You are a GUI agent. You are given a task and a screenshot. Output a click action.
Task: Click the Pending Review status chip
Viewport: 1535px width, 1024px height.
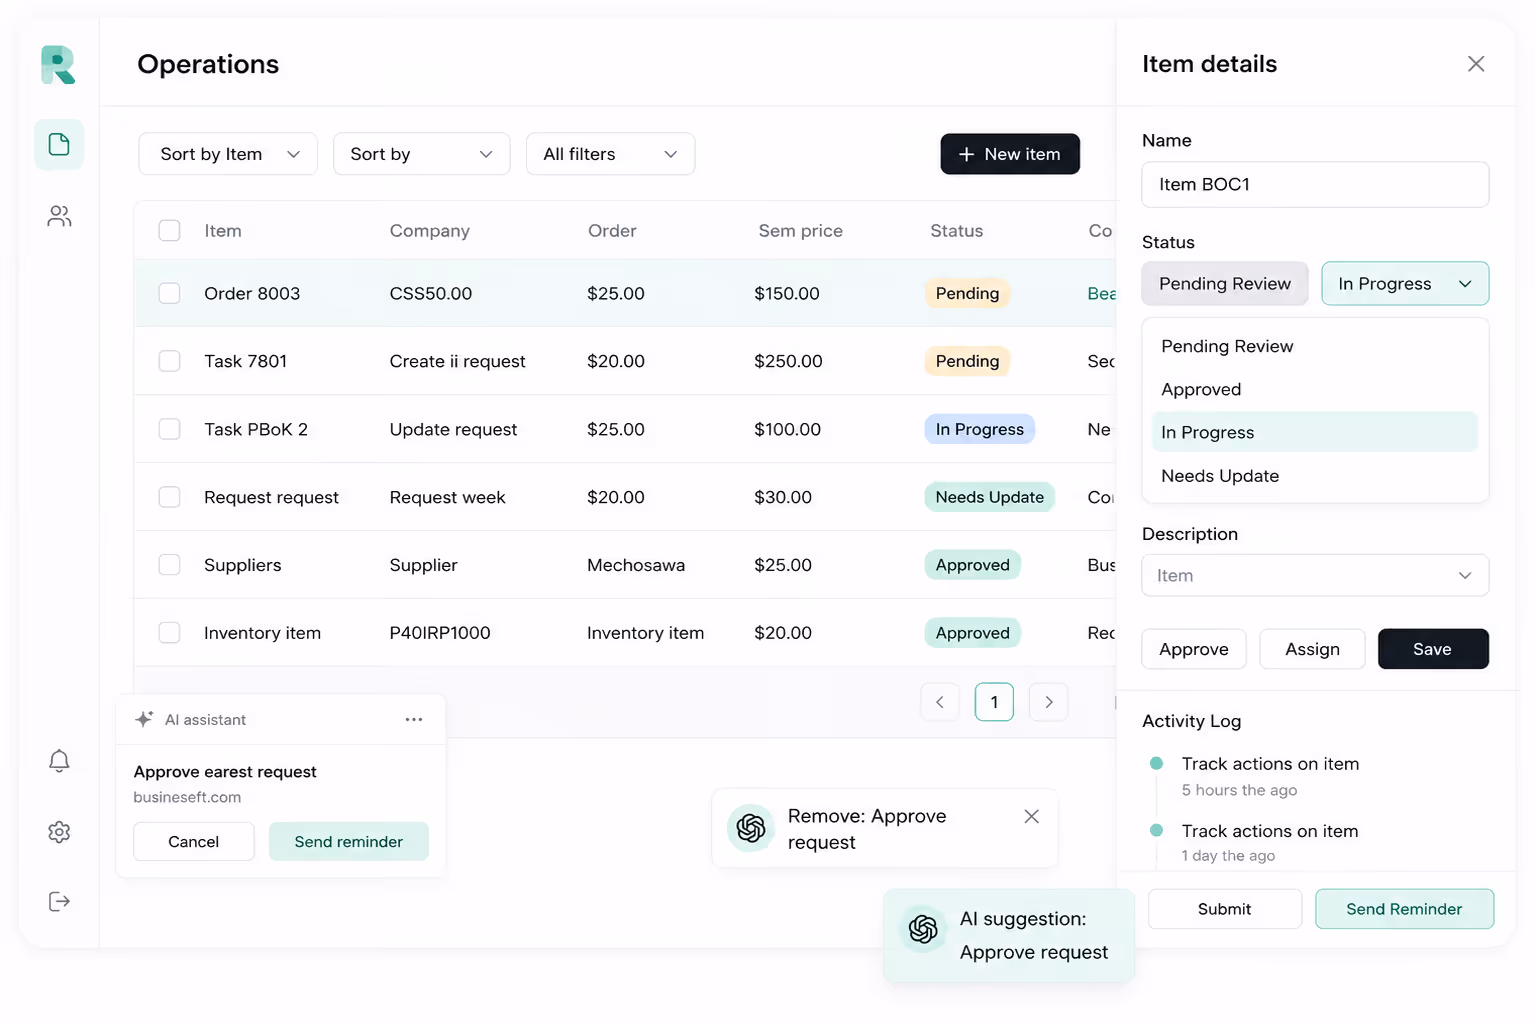click(1225, 284)
